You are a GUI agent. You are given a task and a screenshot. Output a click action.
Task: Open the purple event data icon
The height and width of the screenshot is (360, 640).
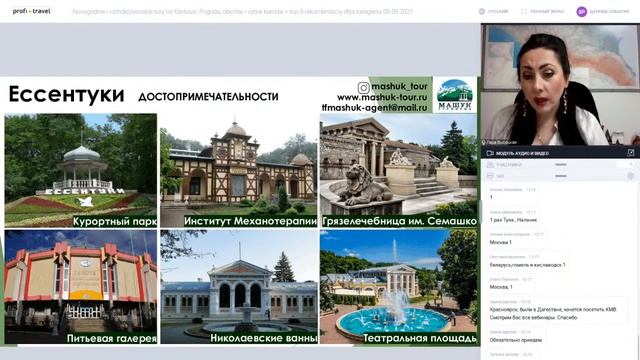point(582,11)
